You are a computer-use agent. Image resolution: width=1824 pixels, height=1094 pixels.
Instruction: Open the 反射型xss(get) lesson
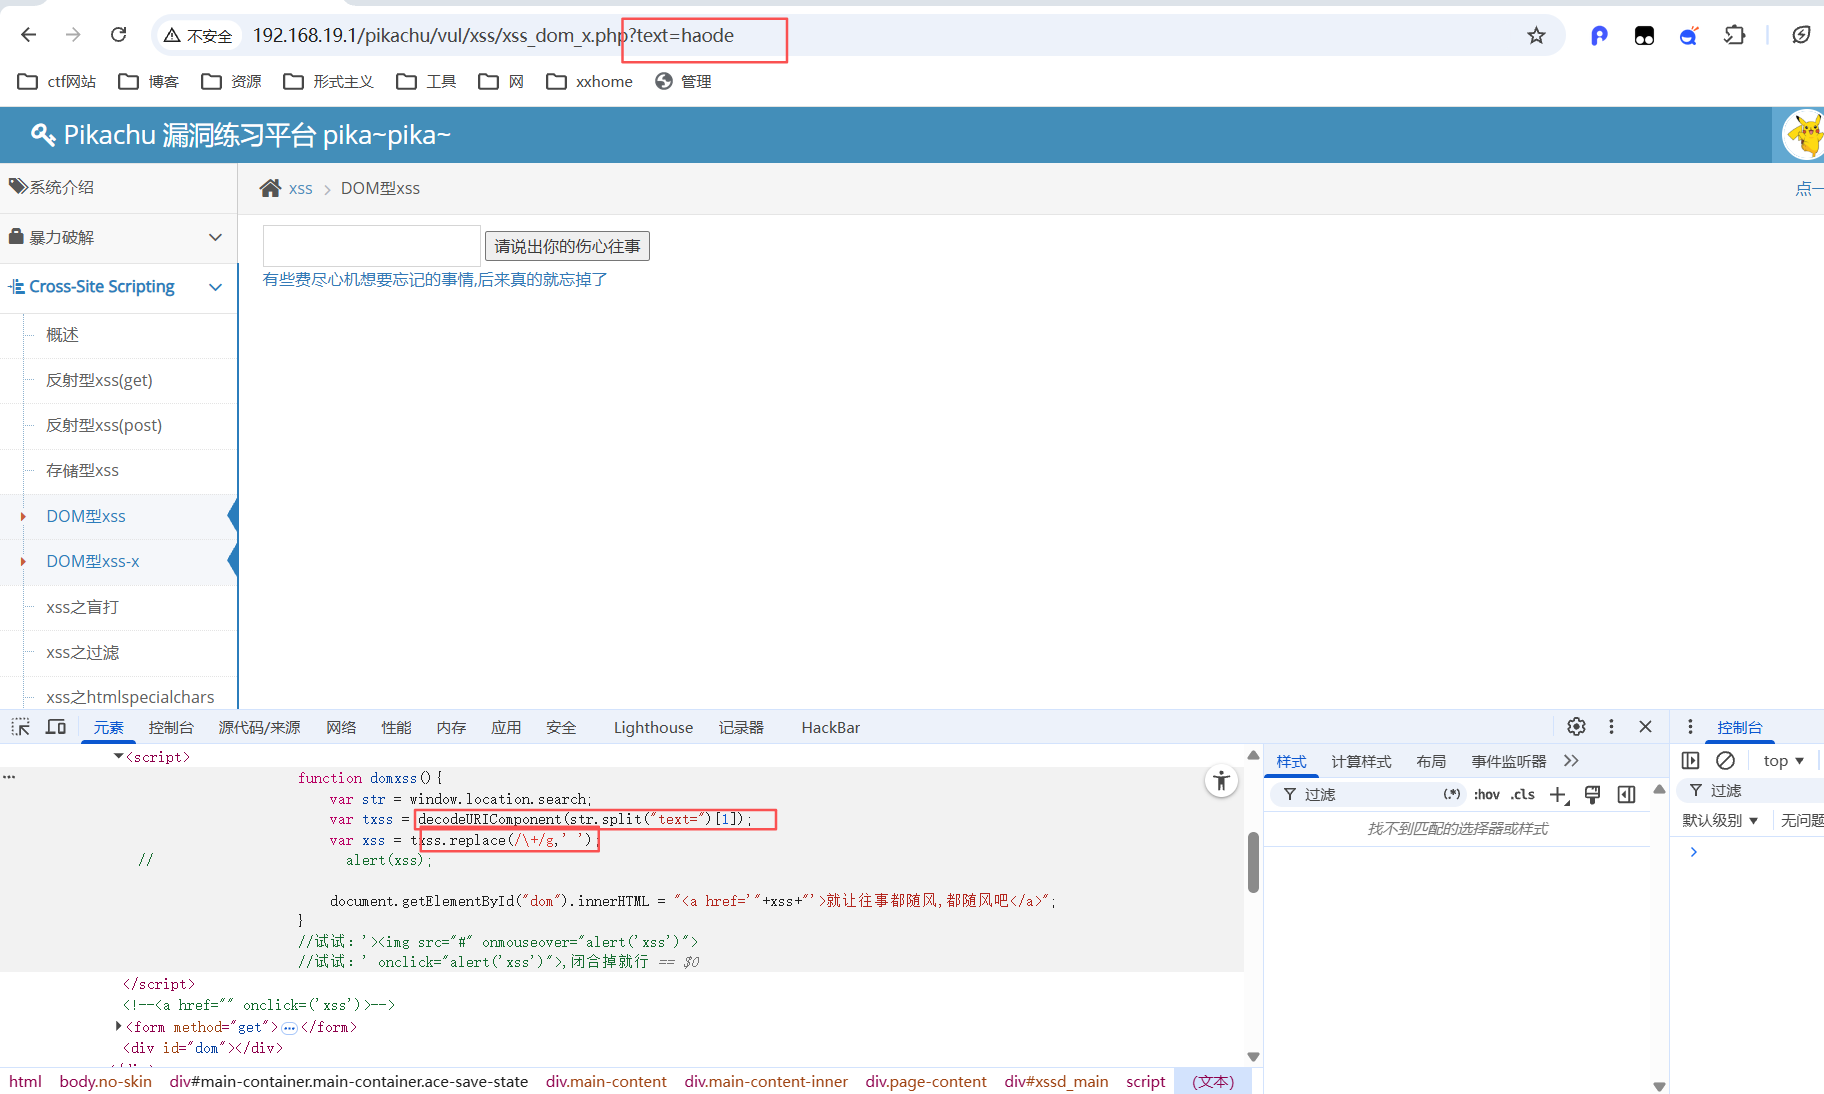99,380
